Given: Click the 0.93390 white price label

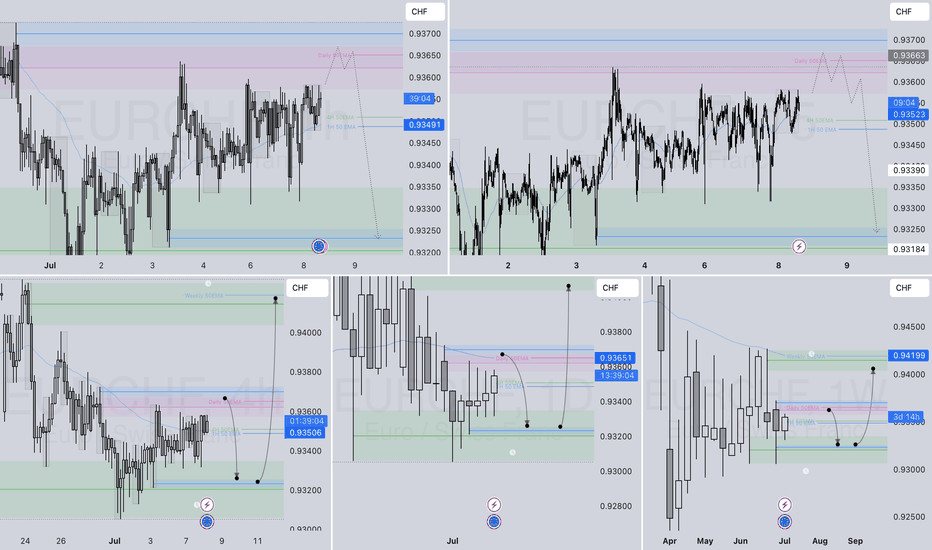Looking at the screenshot, I should point(908,171).
